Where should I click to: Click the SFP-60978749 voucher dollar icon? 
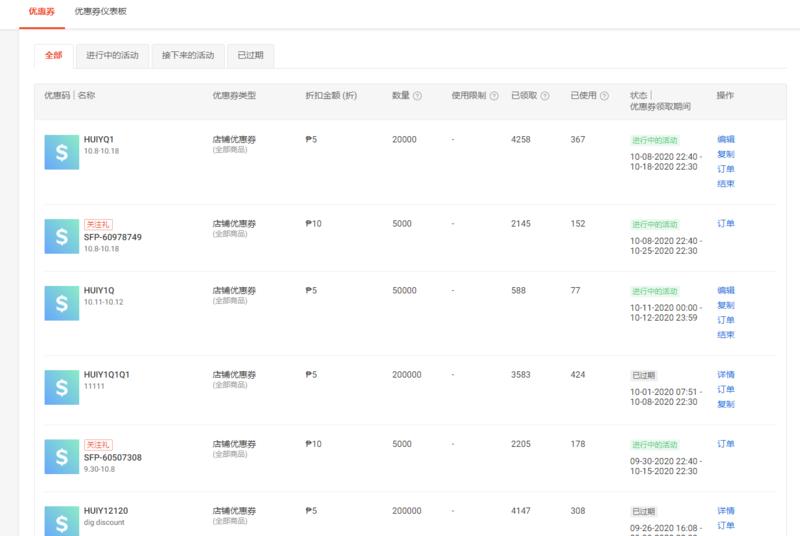click(61, 236)
